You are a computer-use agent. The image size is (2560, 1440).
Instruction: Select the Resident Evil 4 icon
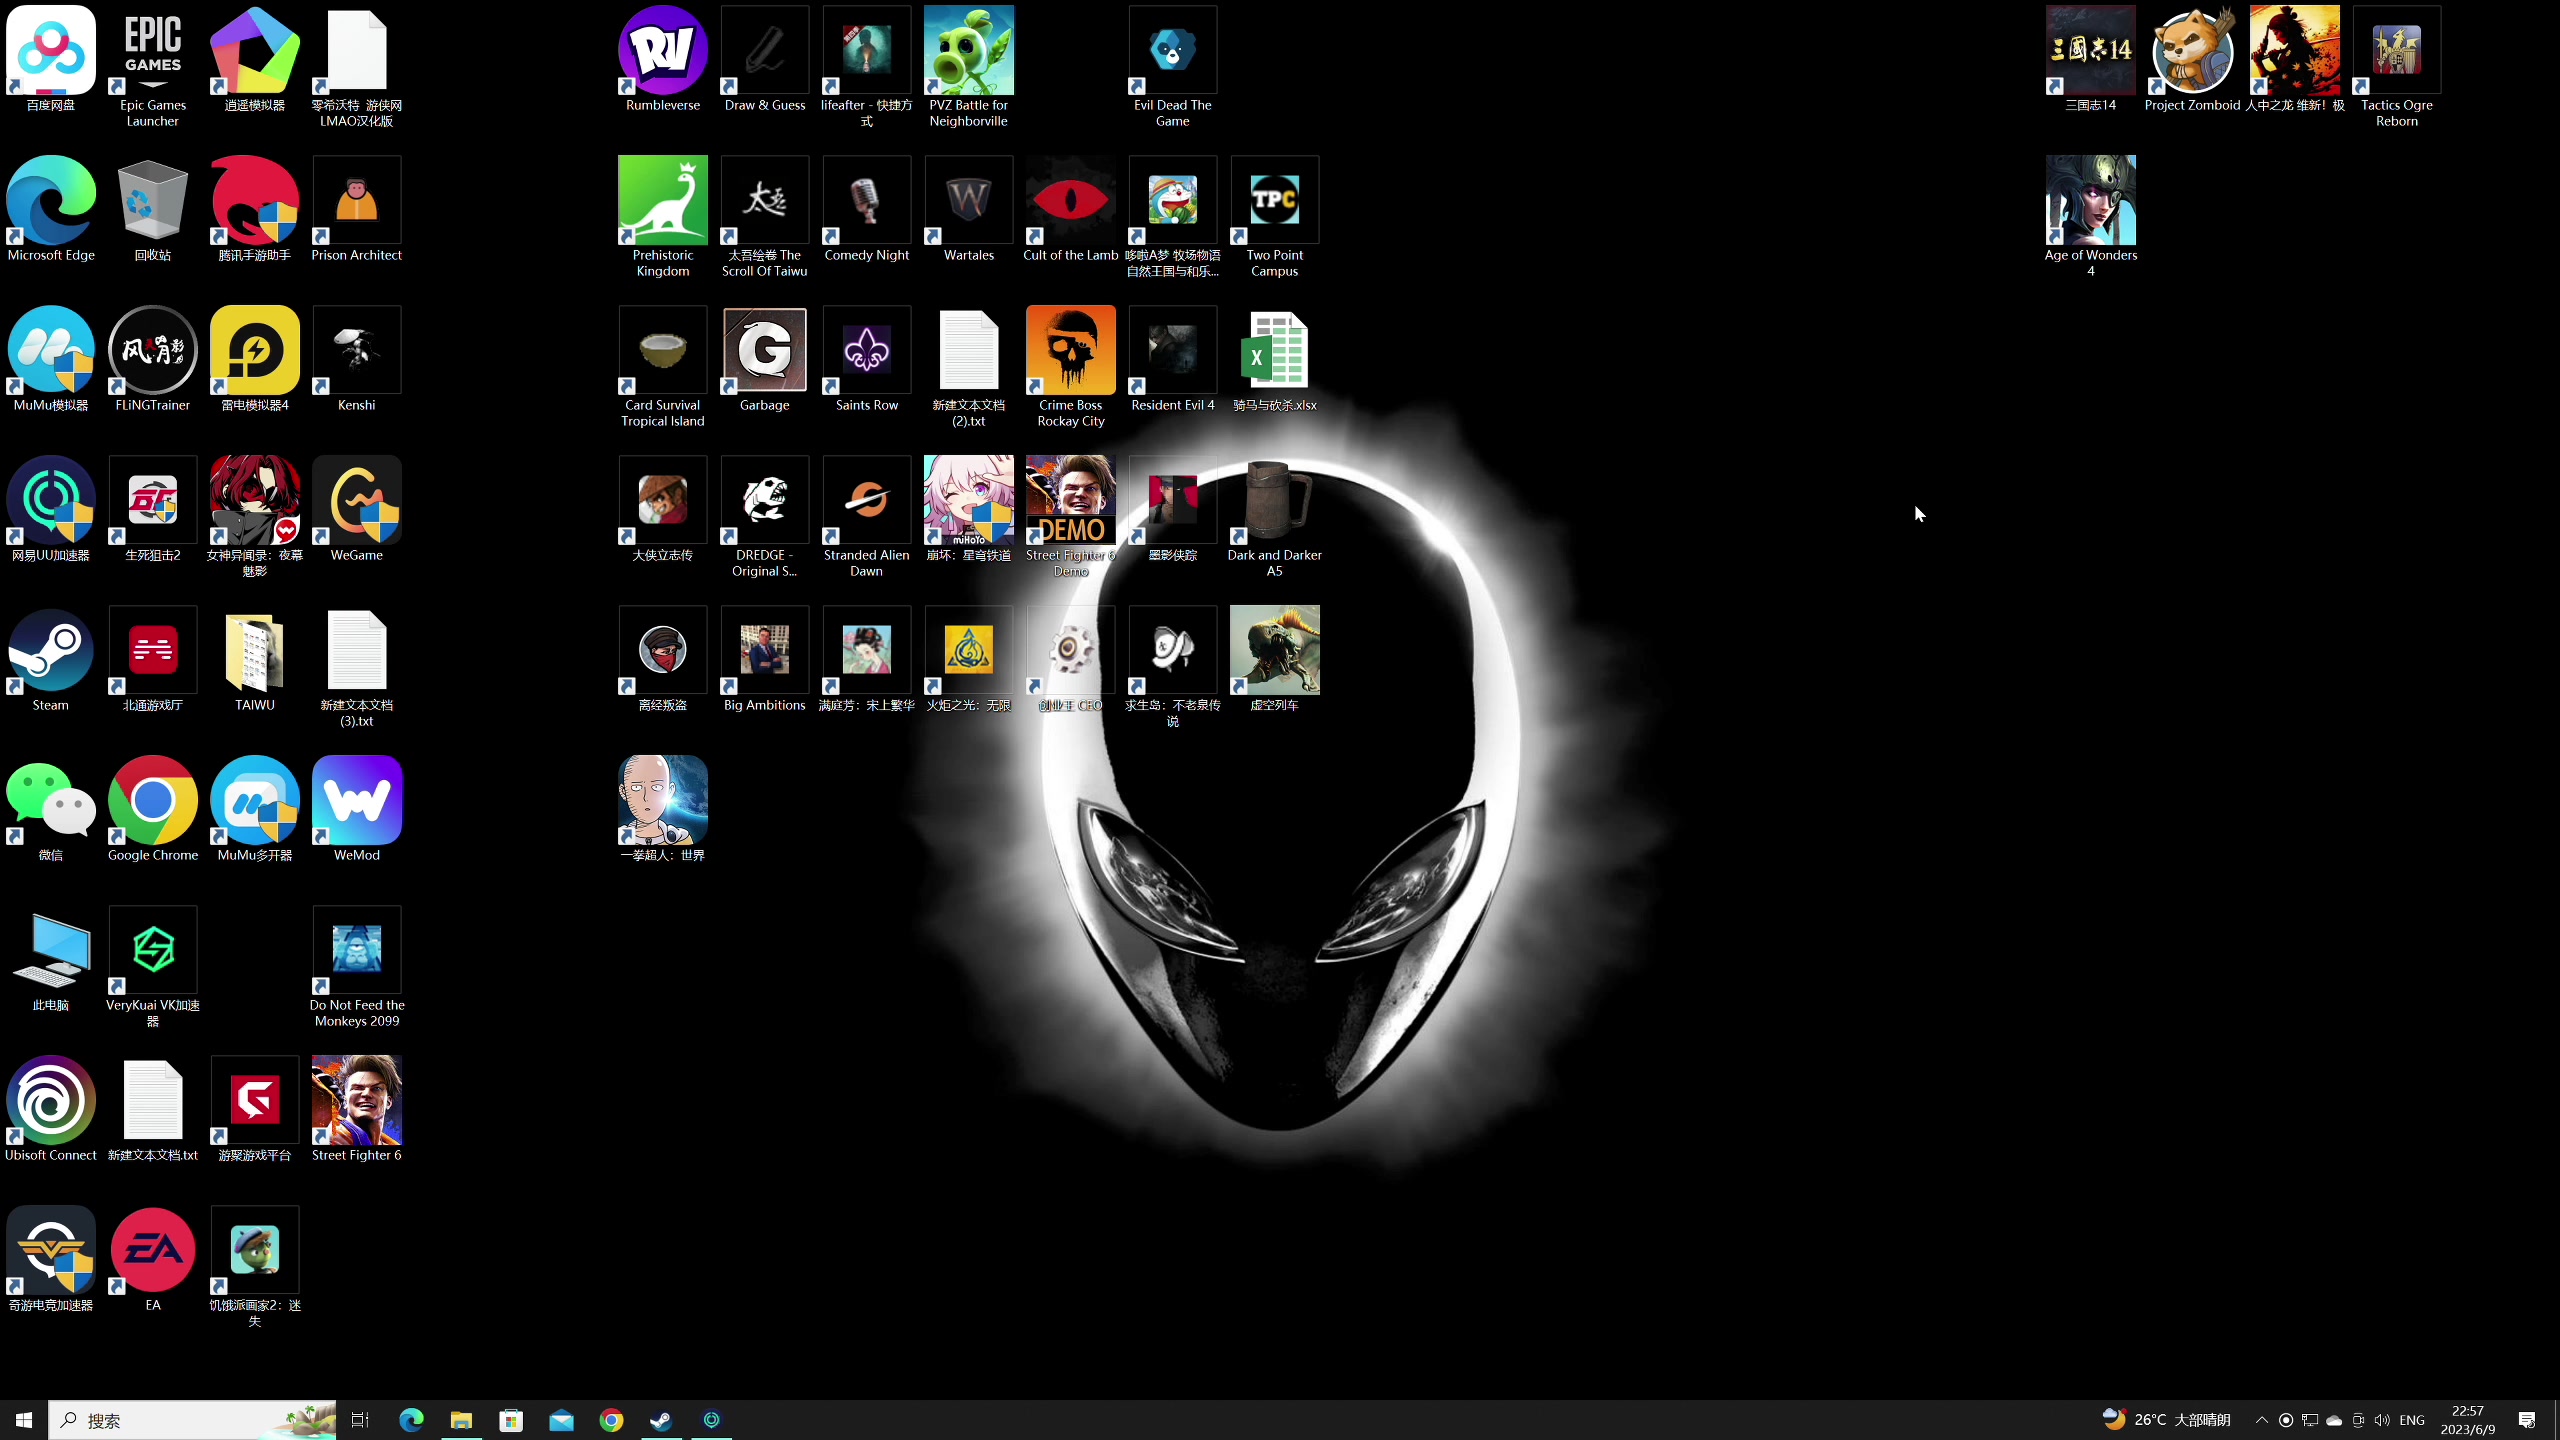click(1173, 360)
